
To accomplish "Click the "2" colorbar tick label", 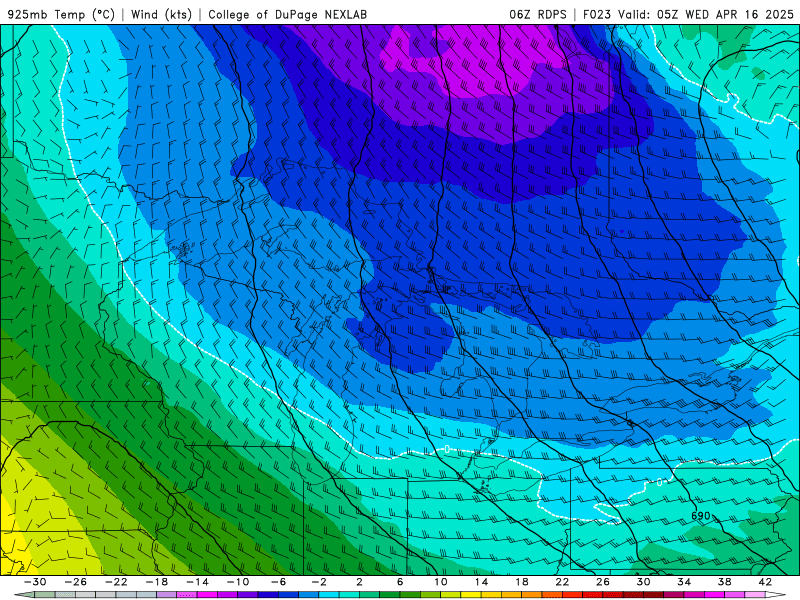I will pos(359,582).
